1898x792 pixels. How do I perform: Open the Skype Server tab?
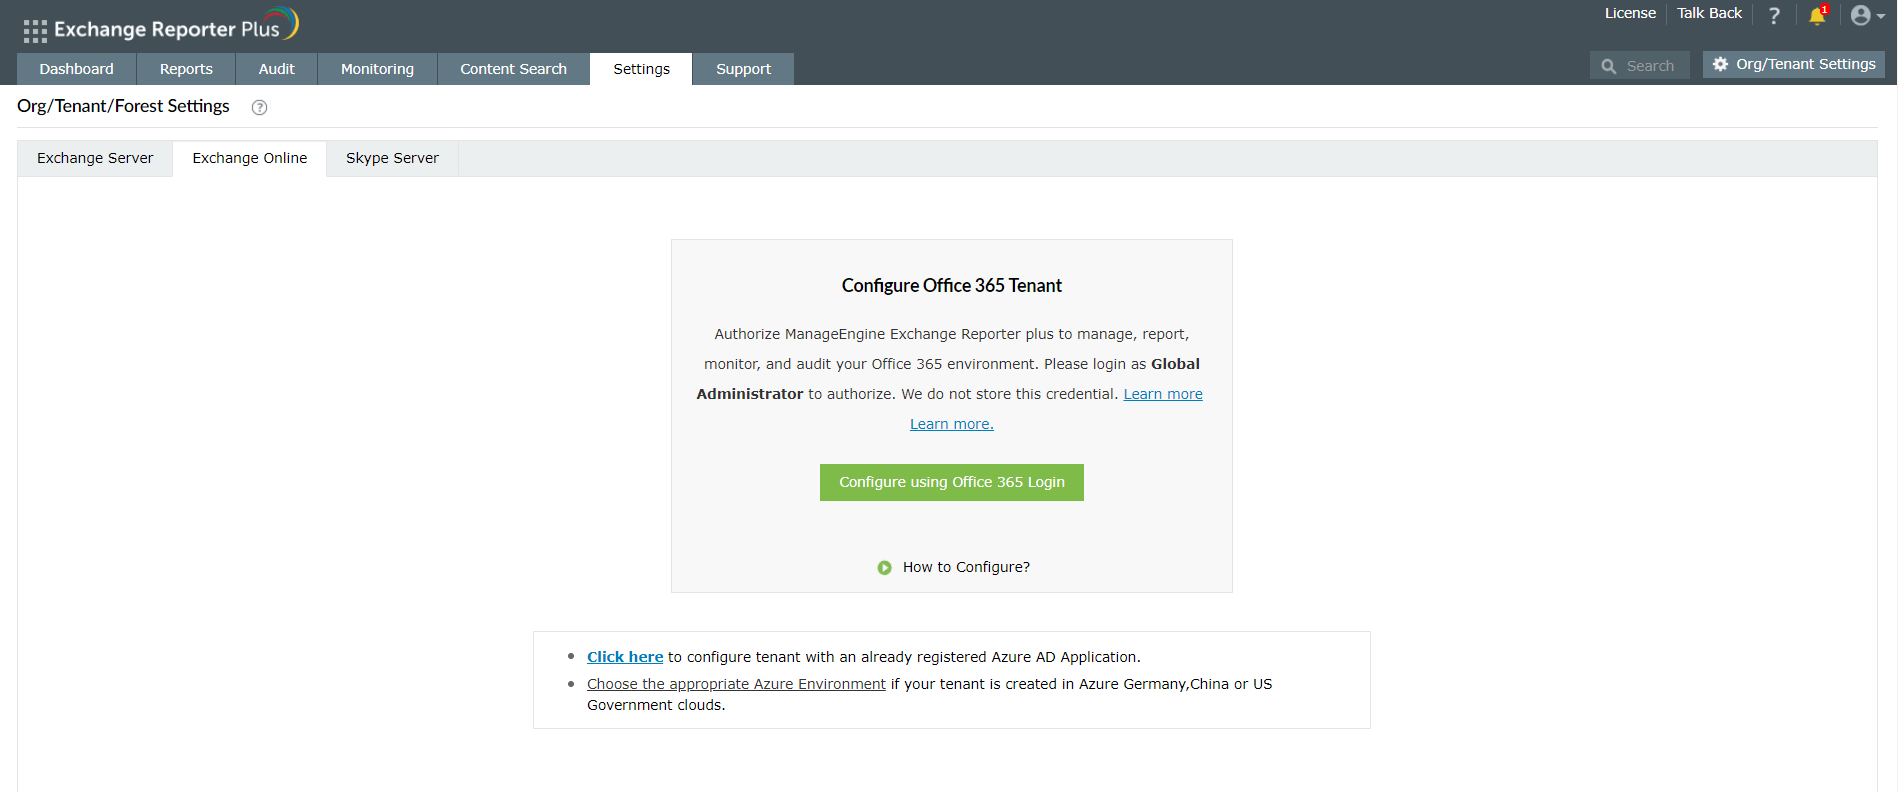pos(392,158)
